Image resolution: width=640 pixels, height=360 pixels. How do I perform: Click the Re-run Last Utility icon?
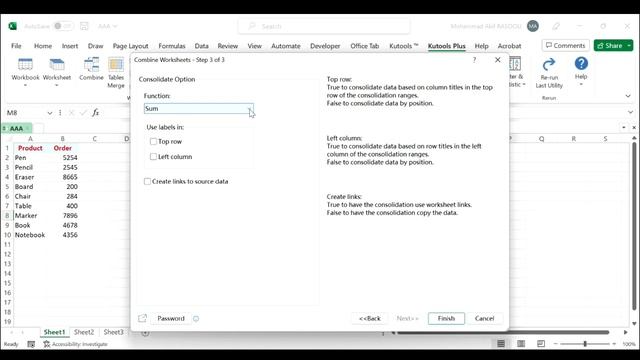pyautogui.click(x=549, y=64)
